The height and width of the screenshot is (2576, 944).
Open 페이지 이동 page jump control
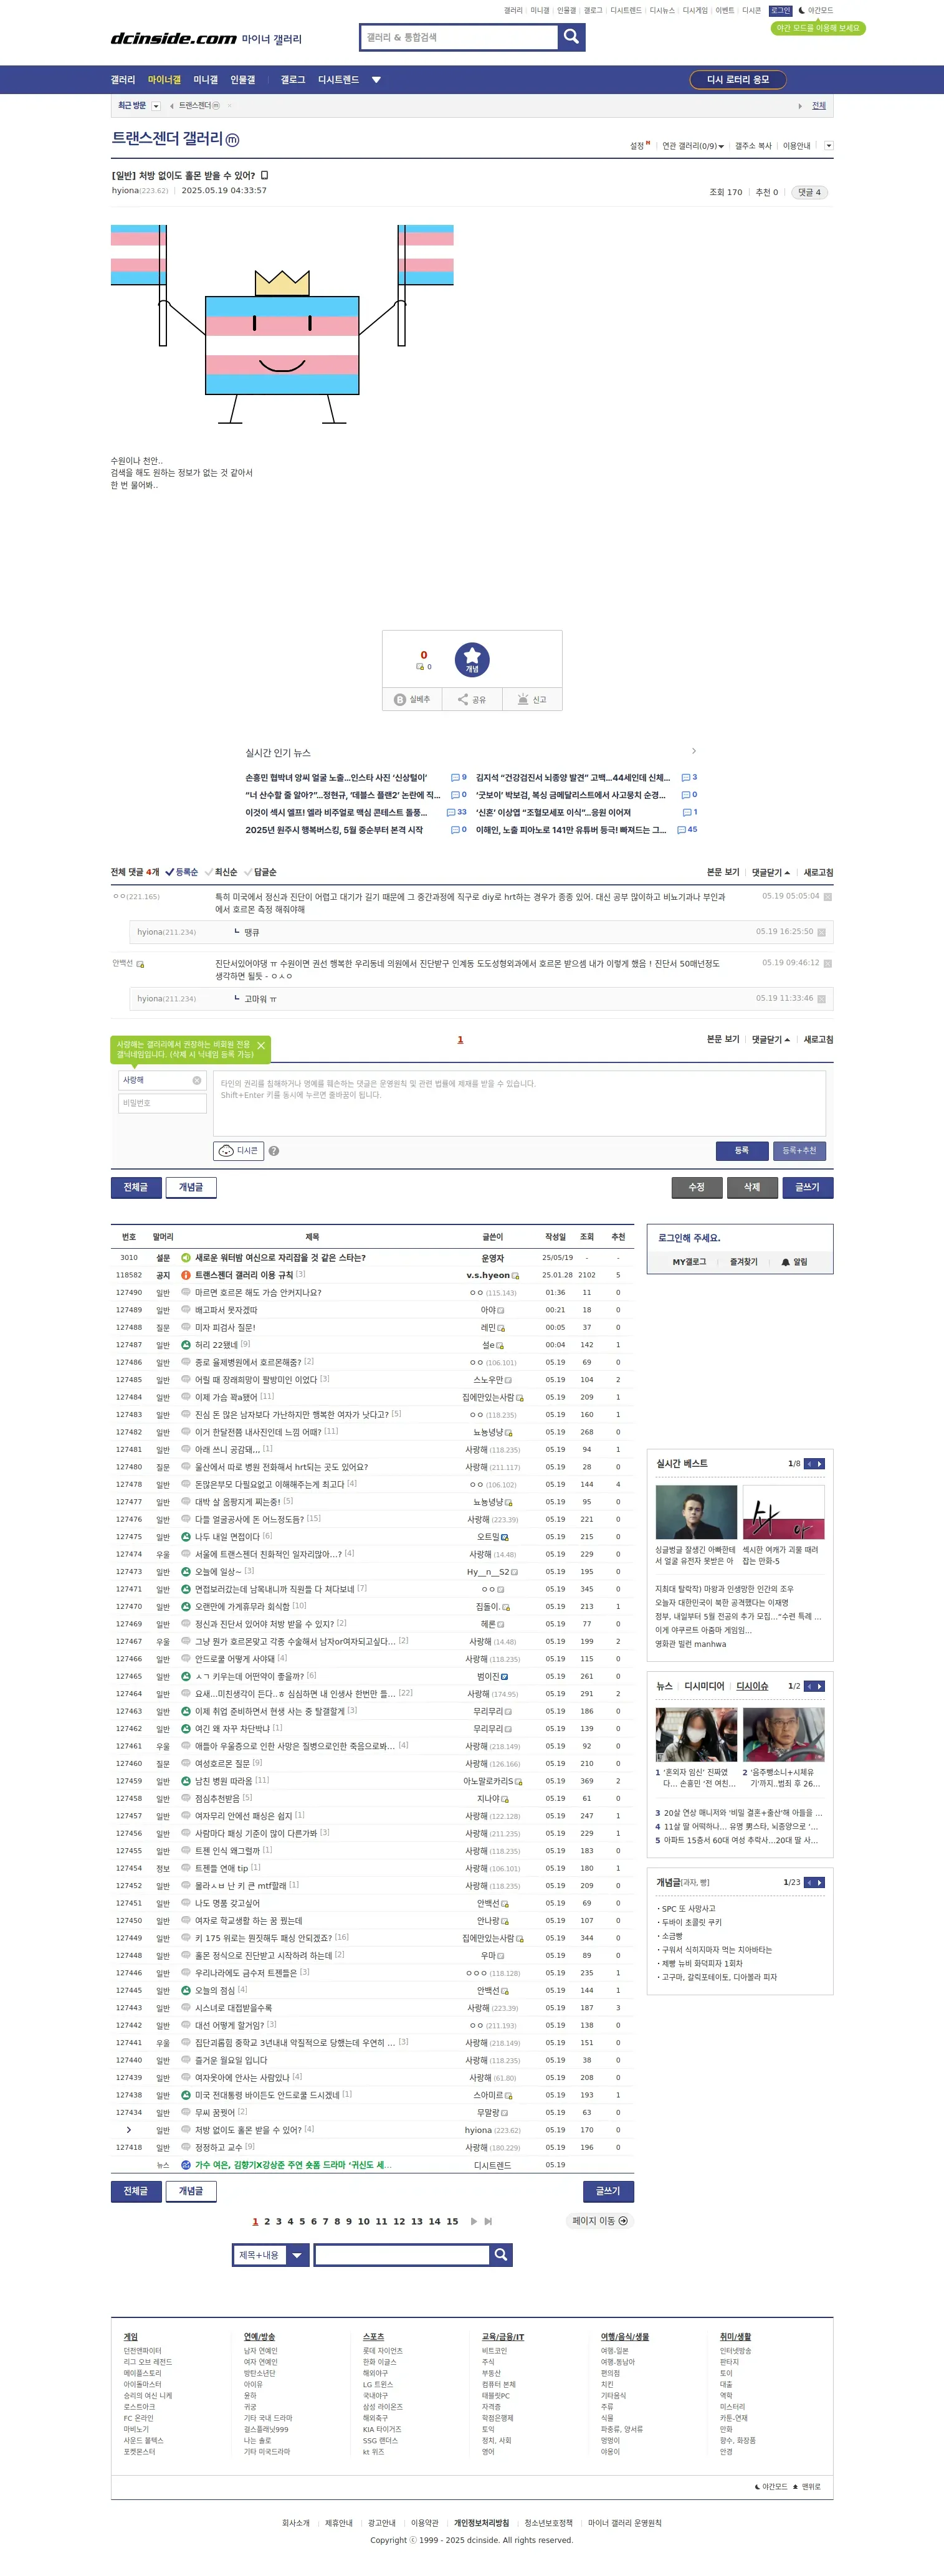click(x=600, y=2221)
